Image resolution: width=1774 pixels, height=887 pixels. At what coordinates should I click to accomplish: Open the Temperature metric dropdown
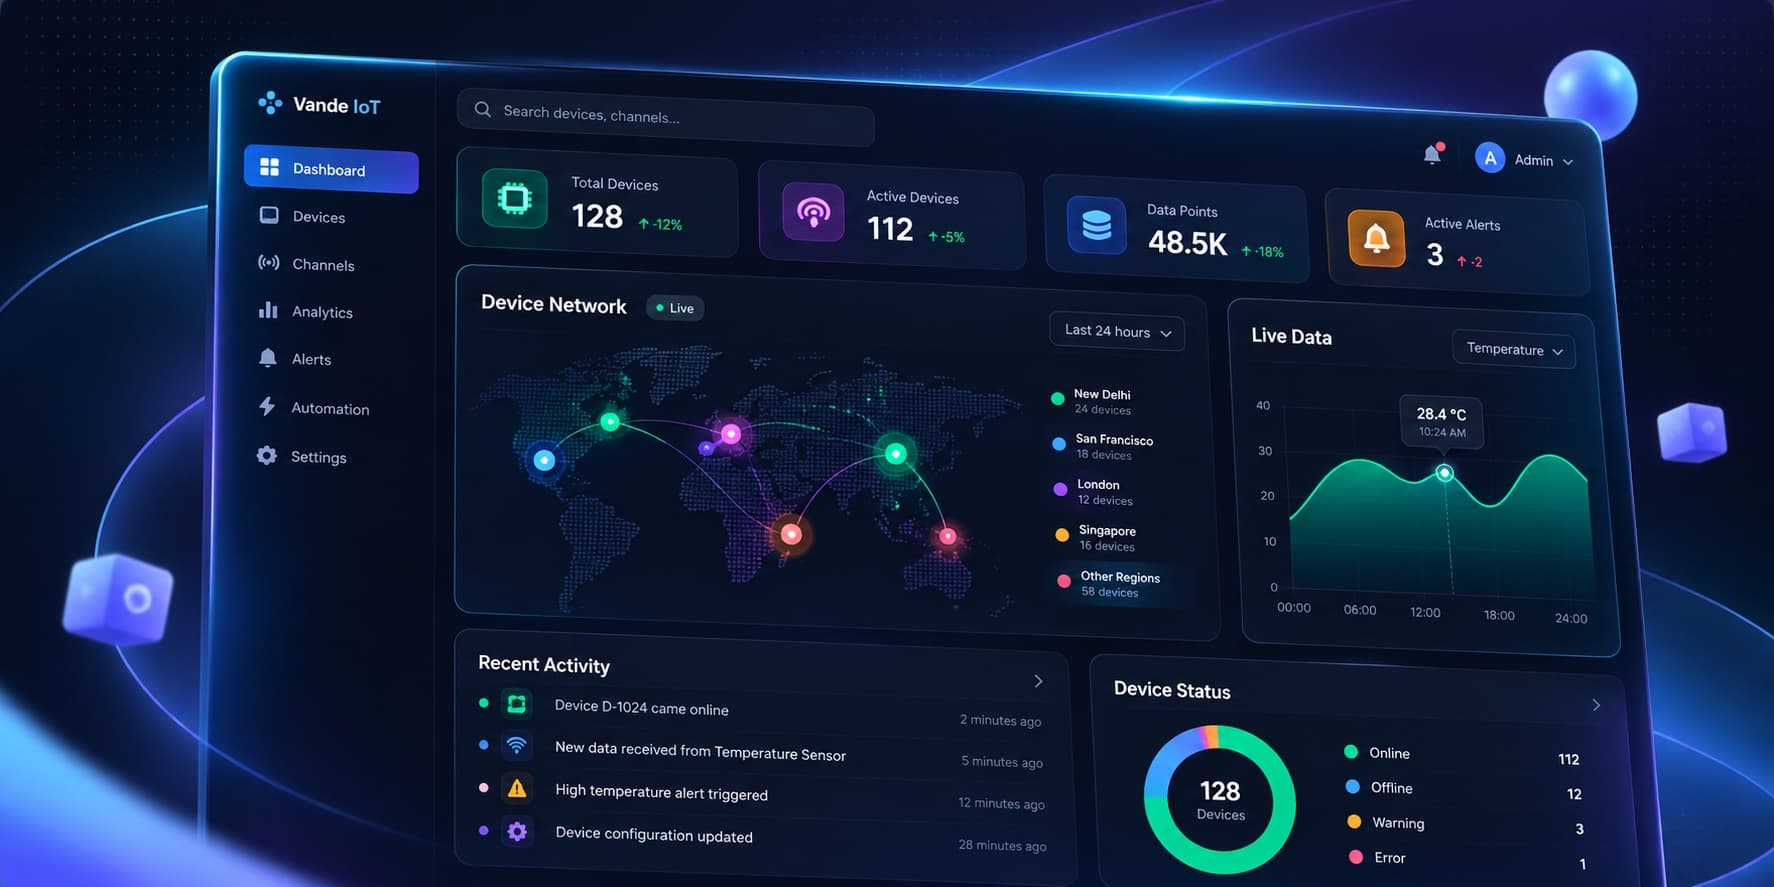pos(1514,350)
